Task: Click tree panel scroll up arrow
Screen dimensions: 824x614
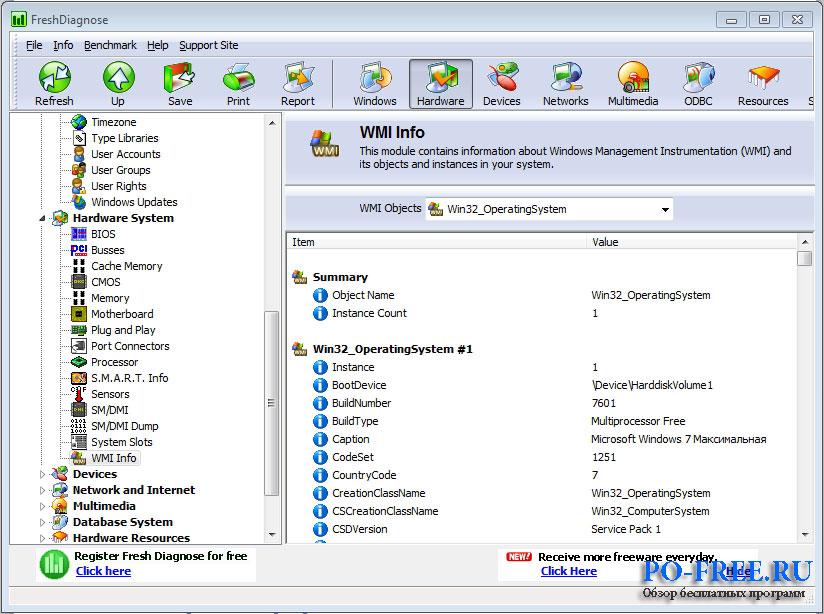Action: coord(272,123)
